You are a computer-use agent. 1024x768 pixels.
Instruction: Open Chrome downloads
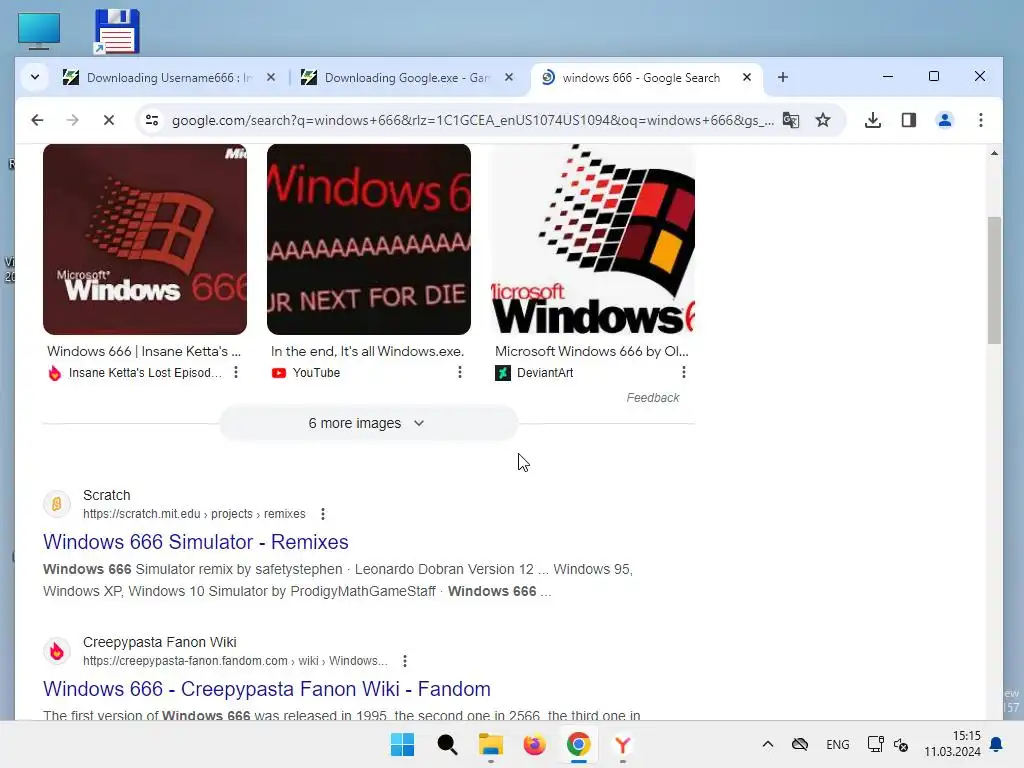872,120
